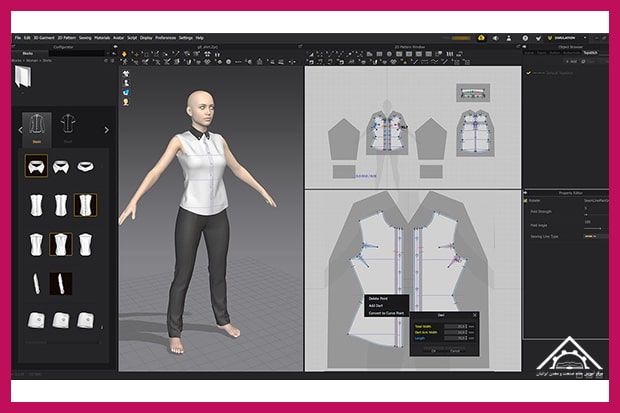
Task: Click the warning triangle icon in the 2D toolbar
Action: pos(405,62)
